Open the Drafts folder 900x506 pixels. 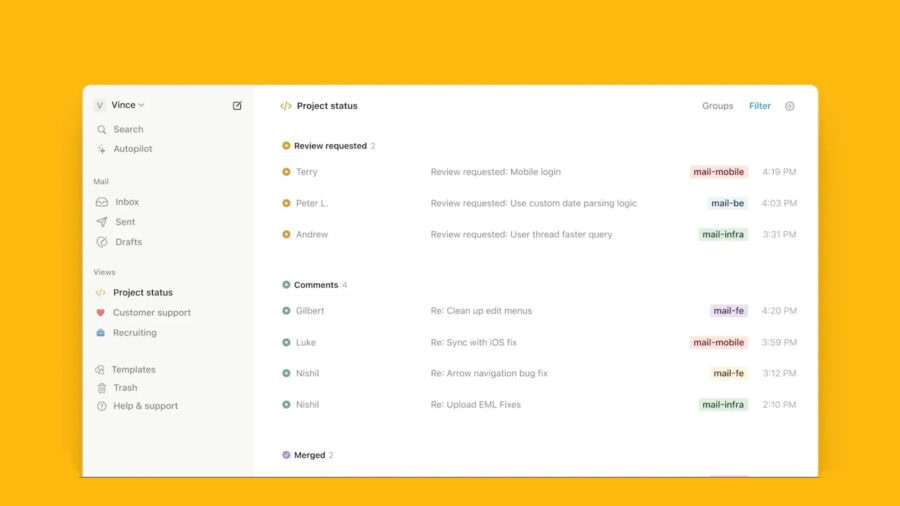pos(129,242)
